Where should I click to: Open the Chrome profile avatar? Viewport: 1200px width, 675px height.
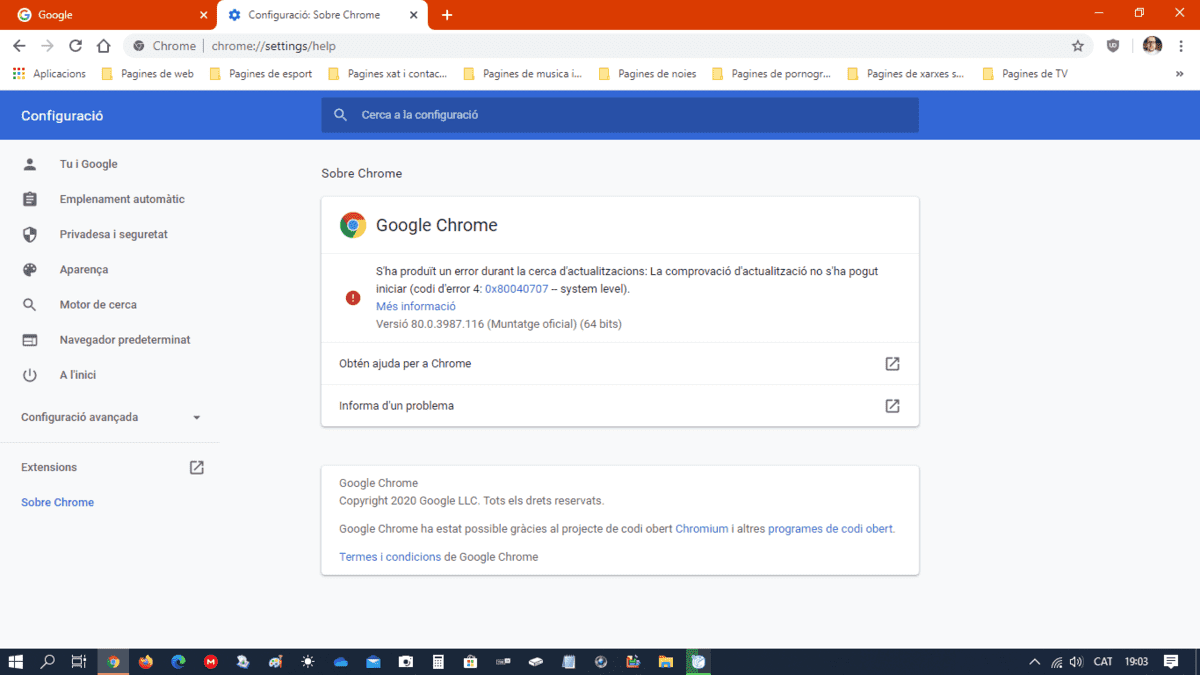click(1152, 46)
